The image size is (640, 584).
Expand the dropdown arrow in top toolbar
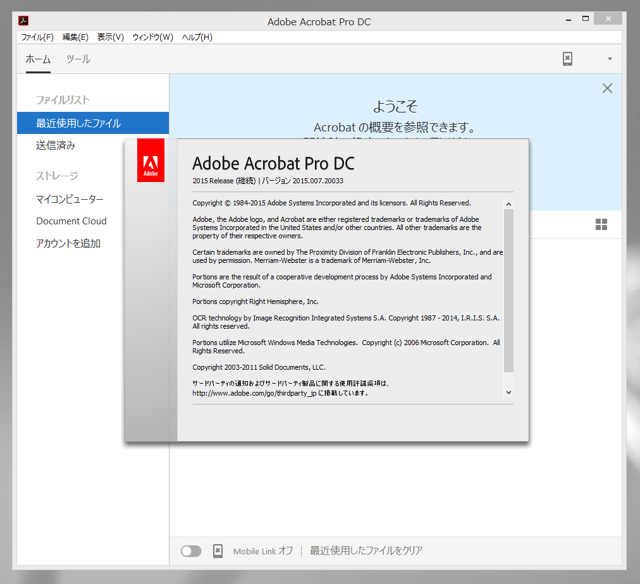click(610, 59)
